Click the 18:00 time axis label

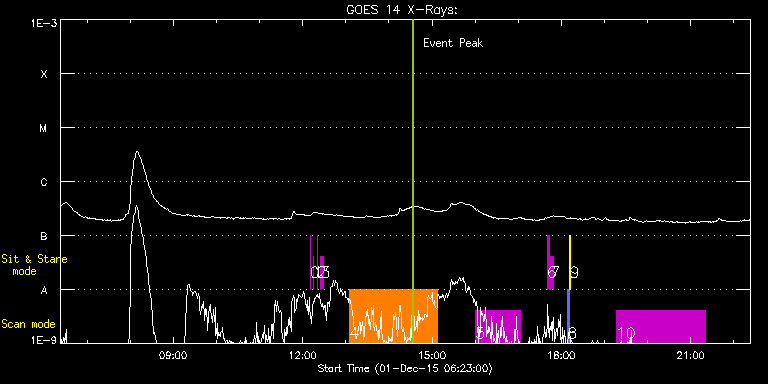[x=561, y=355]
